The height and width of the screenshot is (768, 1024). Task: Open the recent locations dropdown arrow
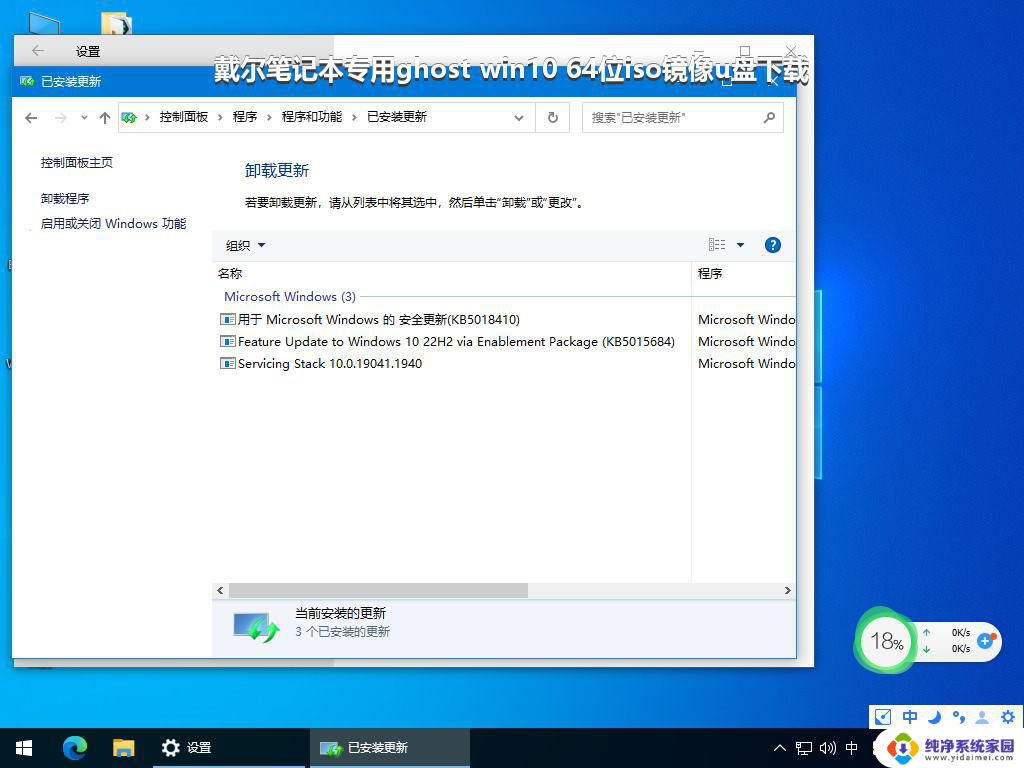[84, 118]
